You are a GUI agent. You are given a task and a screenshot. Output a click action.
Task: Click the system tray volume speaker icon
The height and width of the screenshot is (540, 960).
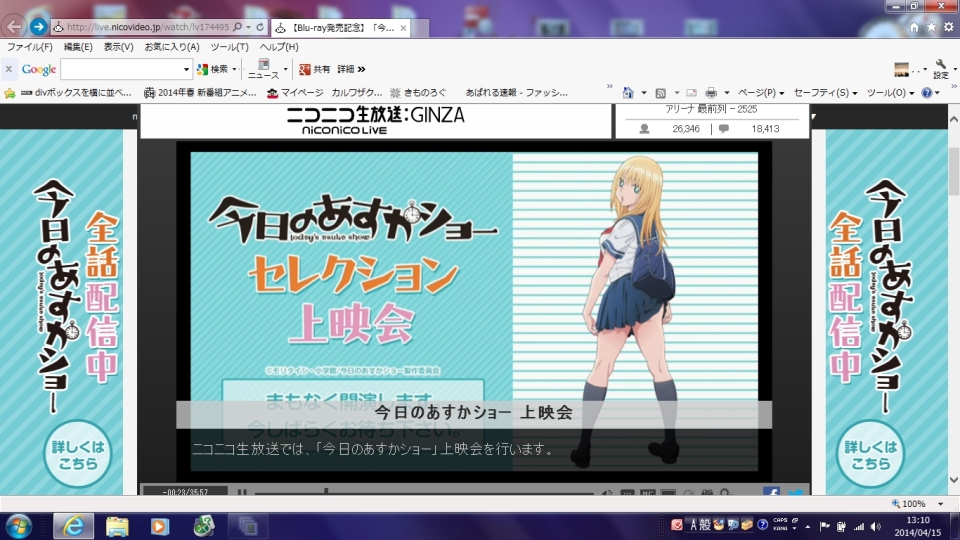pyautogui.click(x=876, y=527)
